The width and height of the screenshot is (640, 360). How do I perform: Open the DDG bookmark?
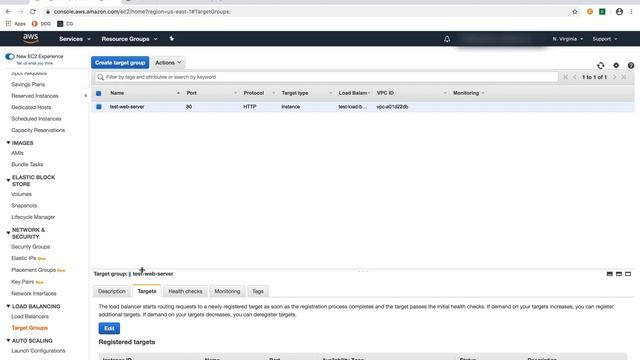41,24
